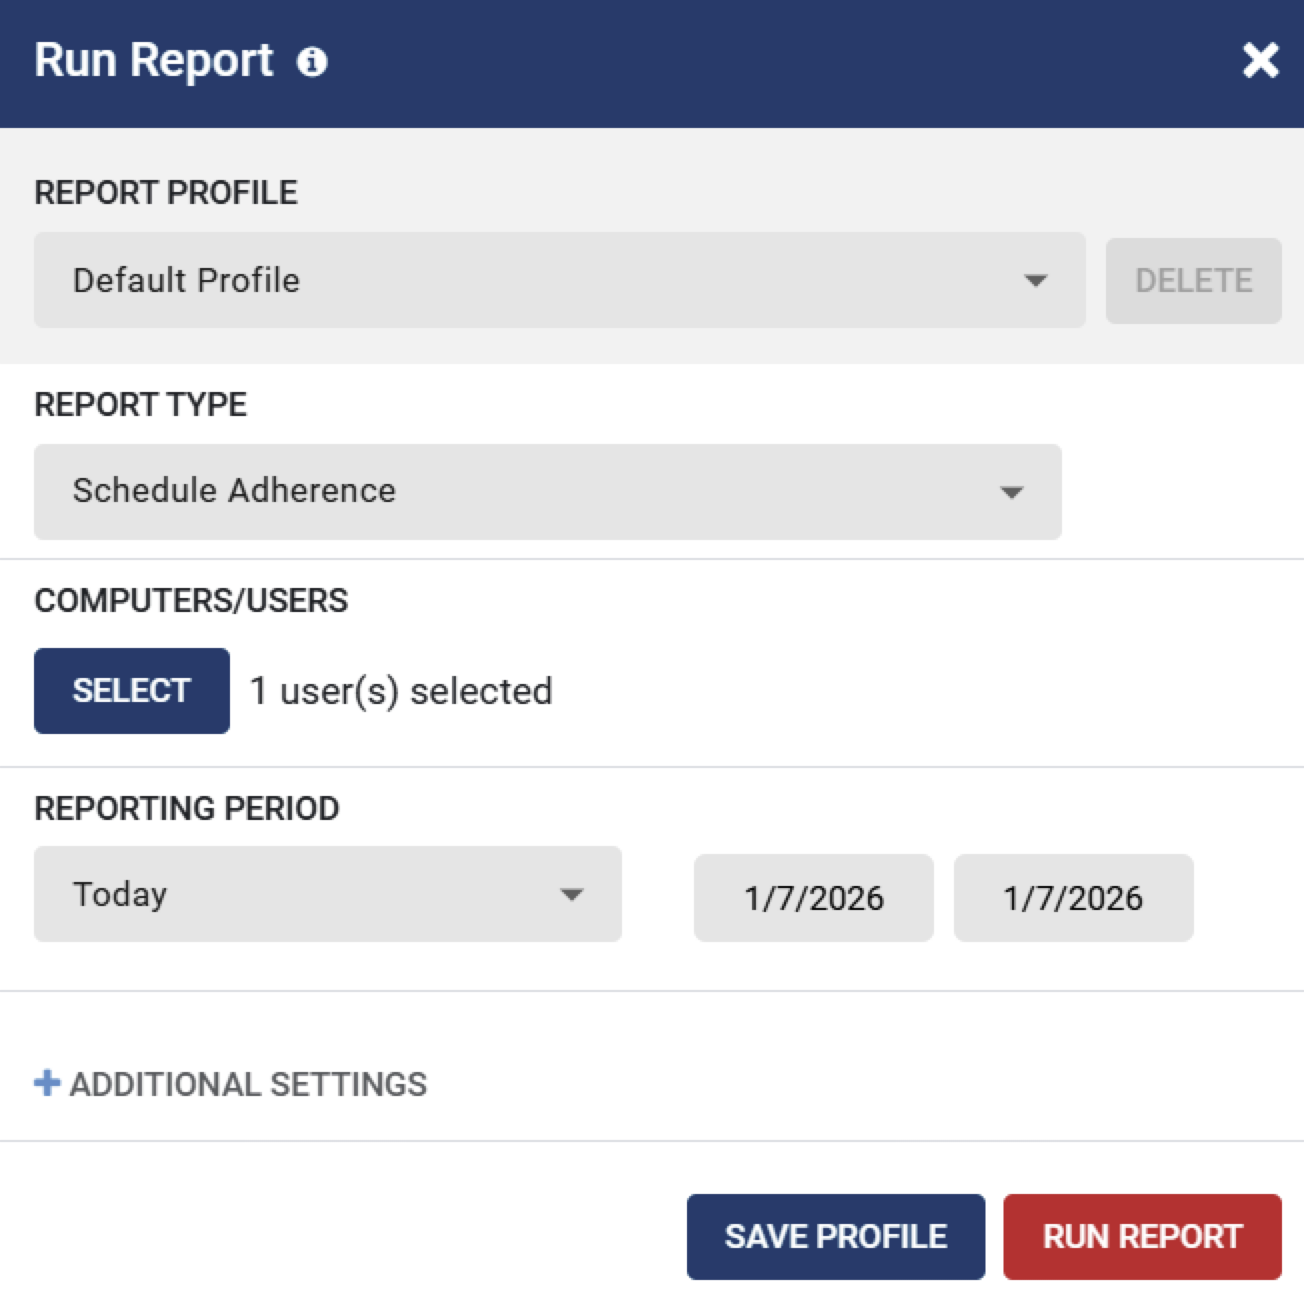Click the second 1/7/2026 end date field

tap(1073, 898)
